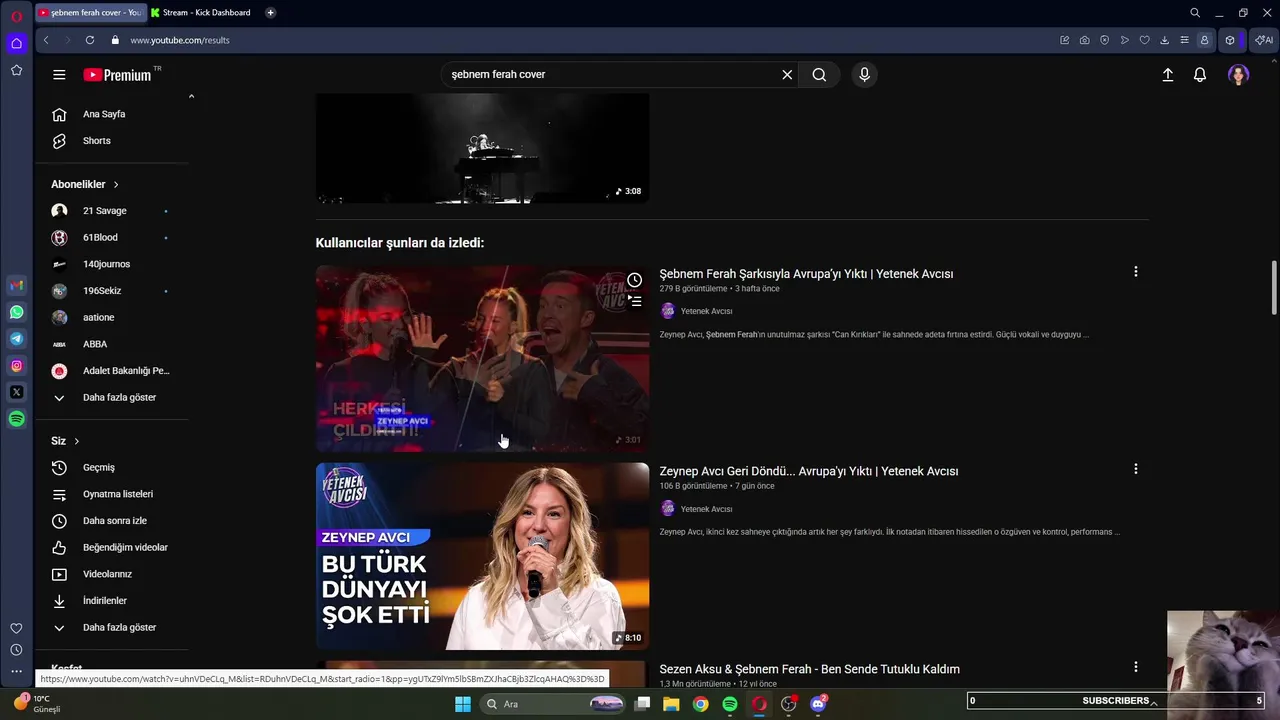1280x720 pixels.
Task: Start voice search with microphone icon
Action: click(864, 74)
